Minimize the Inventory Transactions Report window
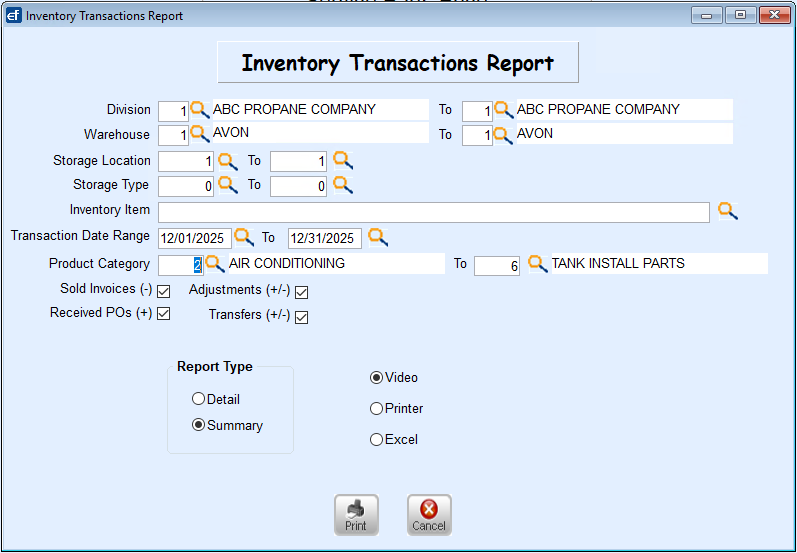 coord(707,15)
